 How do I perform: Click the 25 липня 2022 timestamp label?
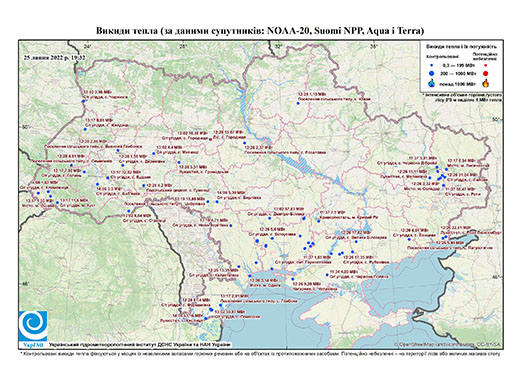point(54,57)
